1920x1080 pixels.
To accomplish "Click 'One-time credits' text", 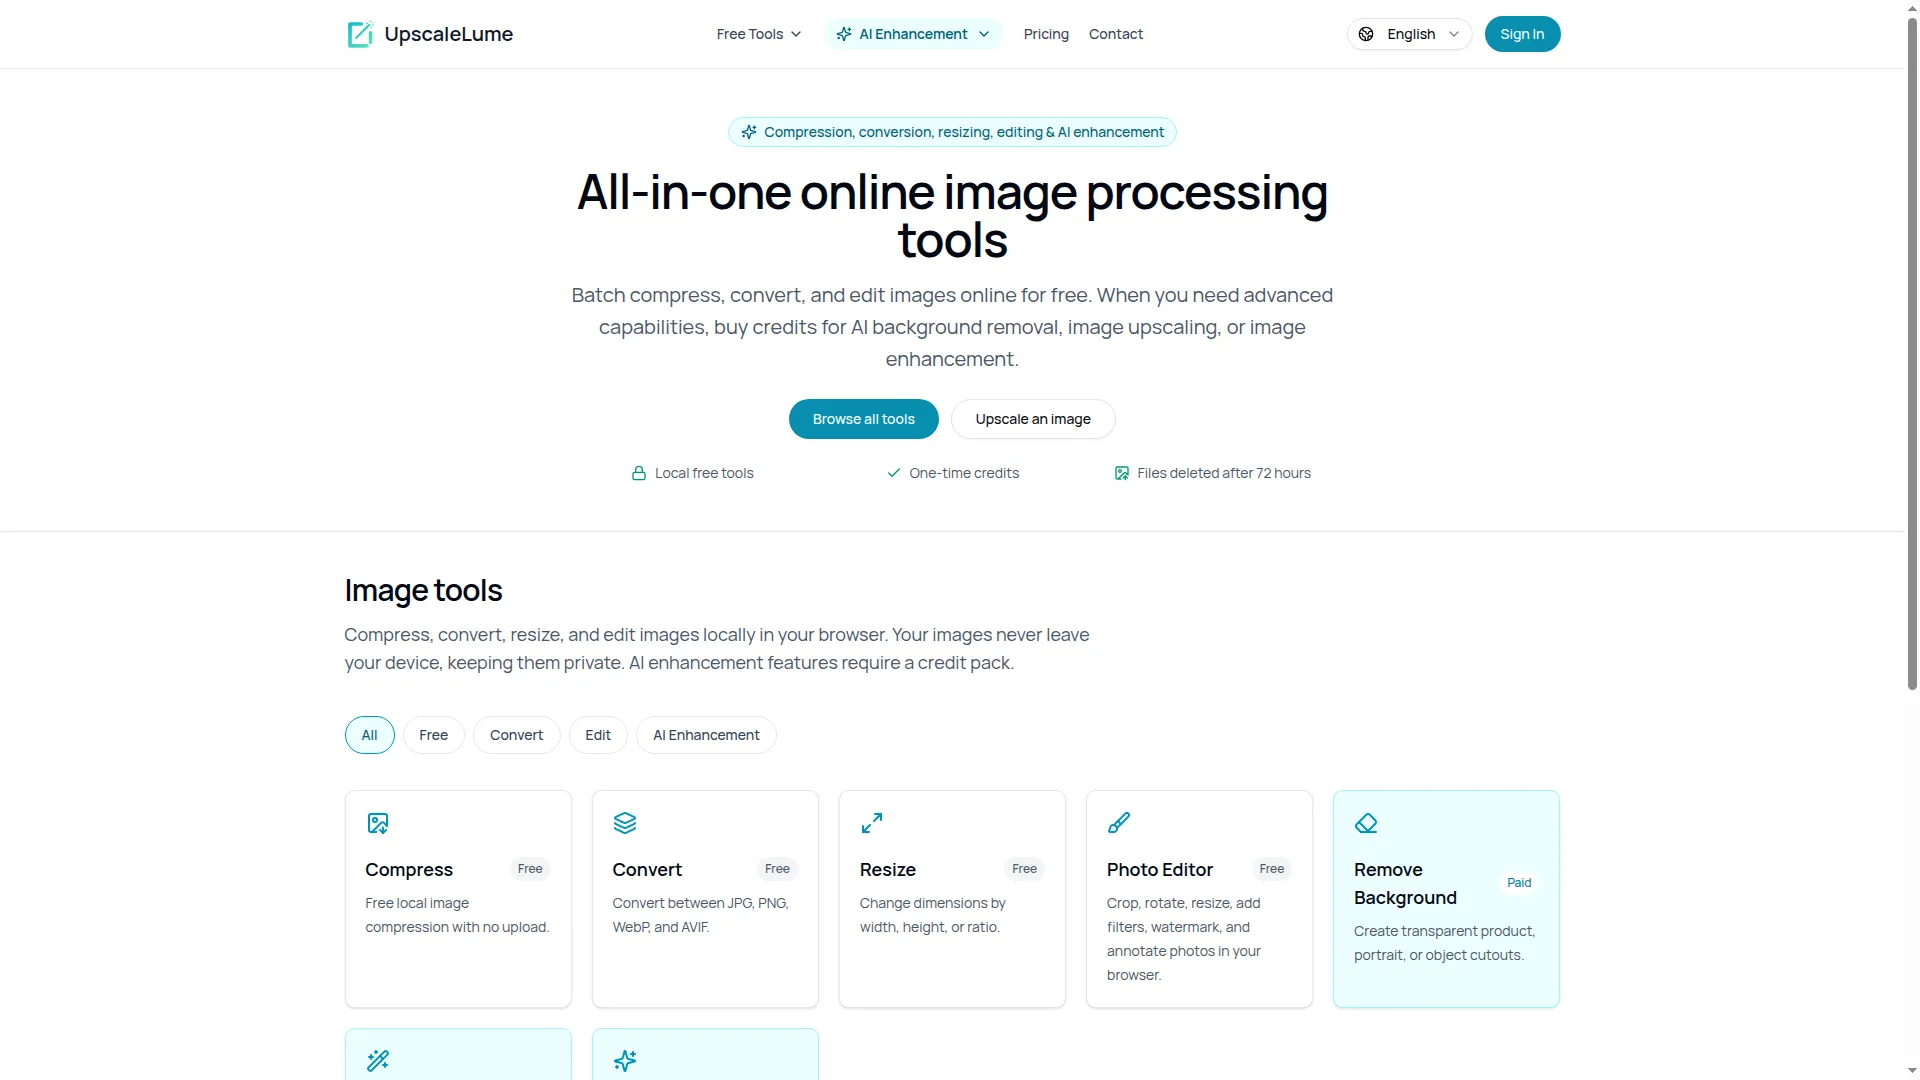I will [x=964, y=473].
